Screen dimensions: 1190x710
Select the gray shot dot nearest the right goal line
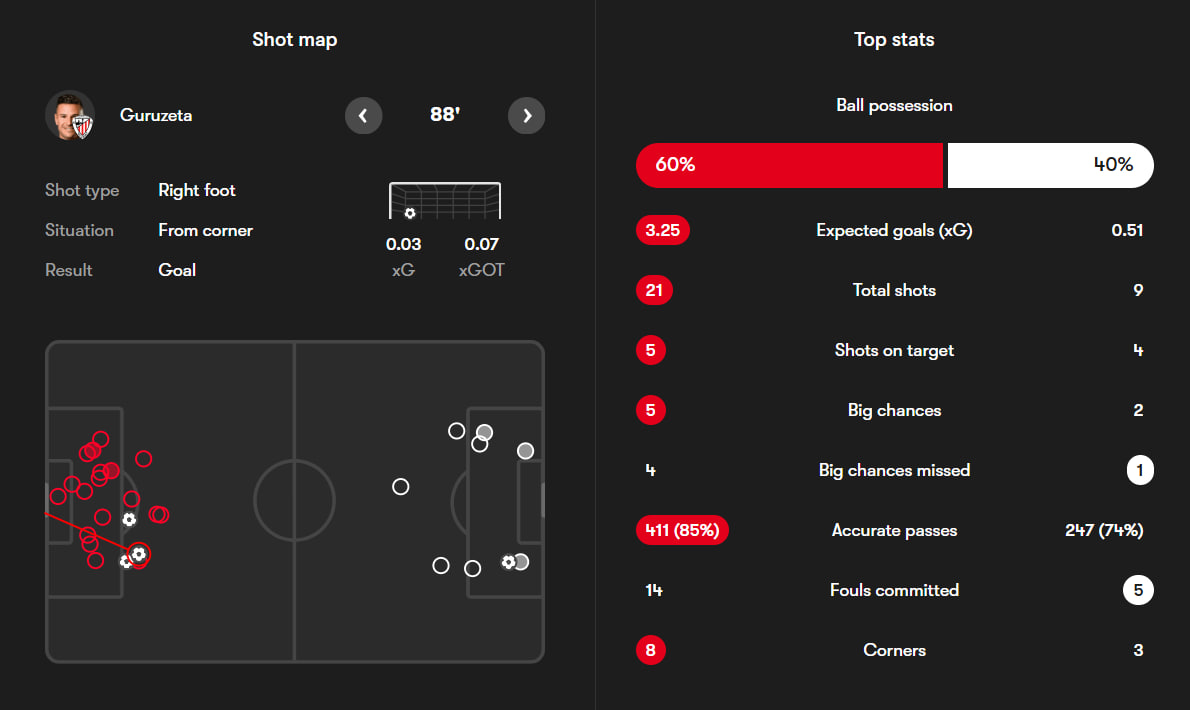coord(525,451)
